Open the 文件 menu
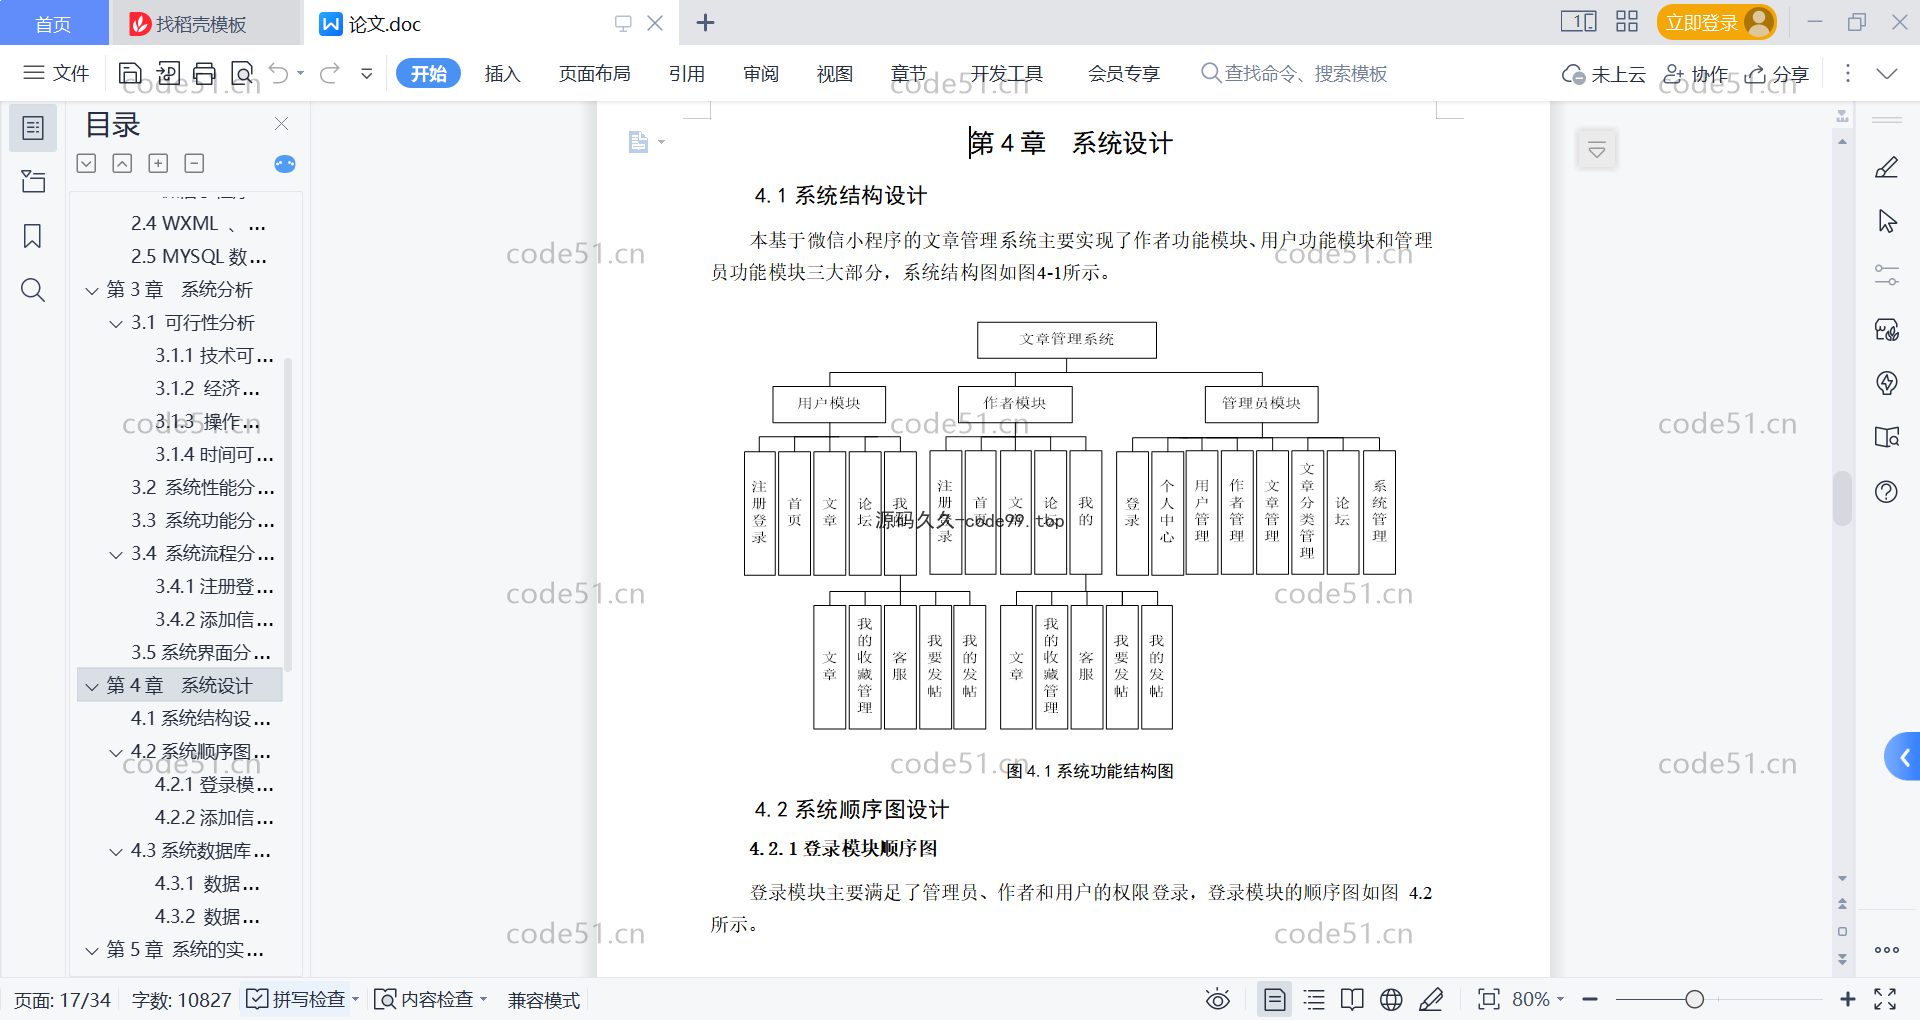This screenshot has height=1020, width=1920. 56,73
